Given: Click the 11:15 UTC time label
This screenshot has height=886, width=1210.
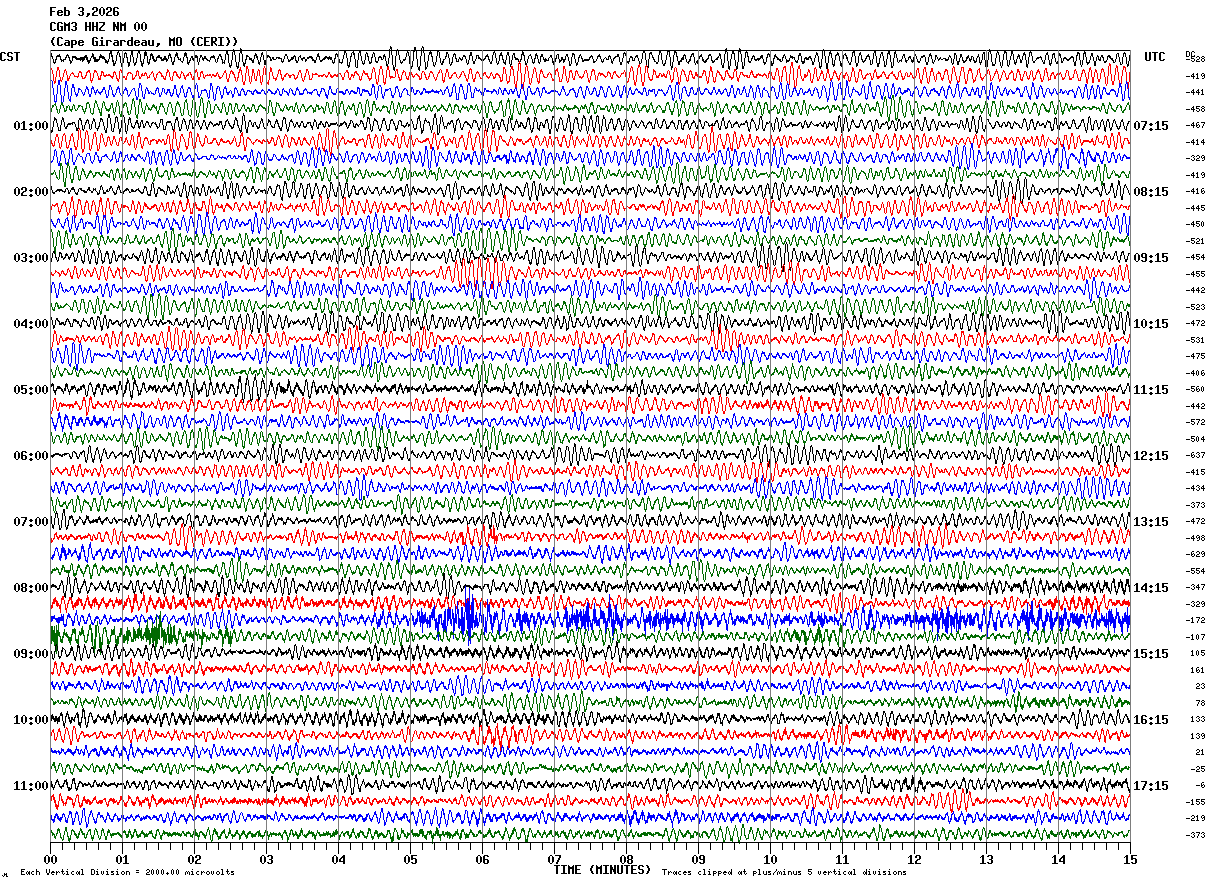Looking at the screenshot, I should tap(1151, 390).
